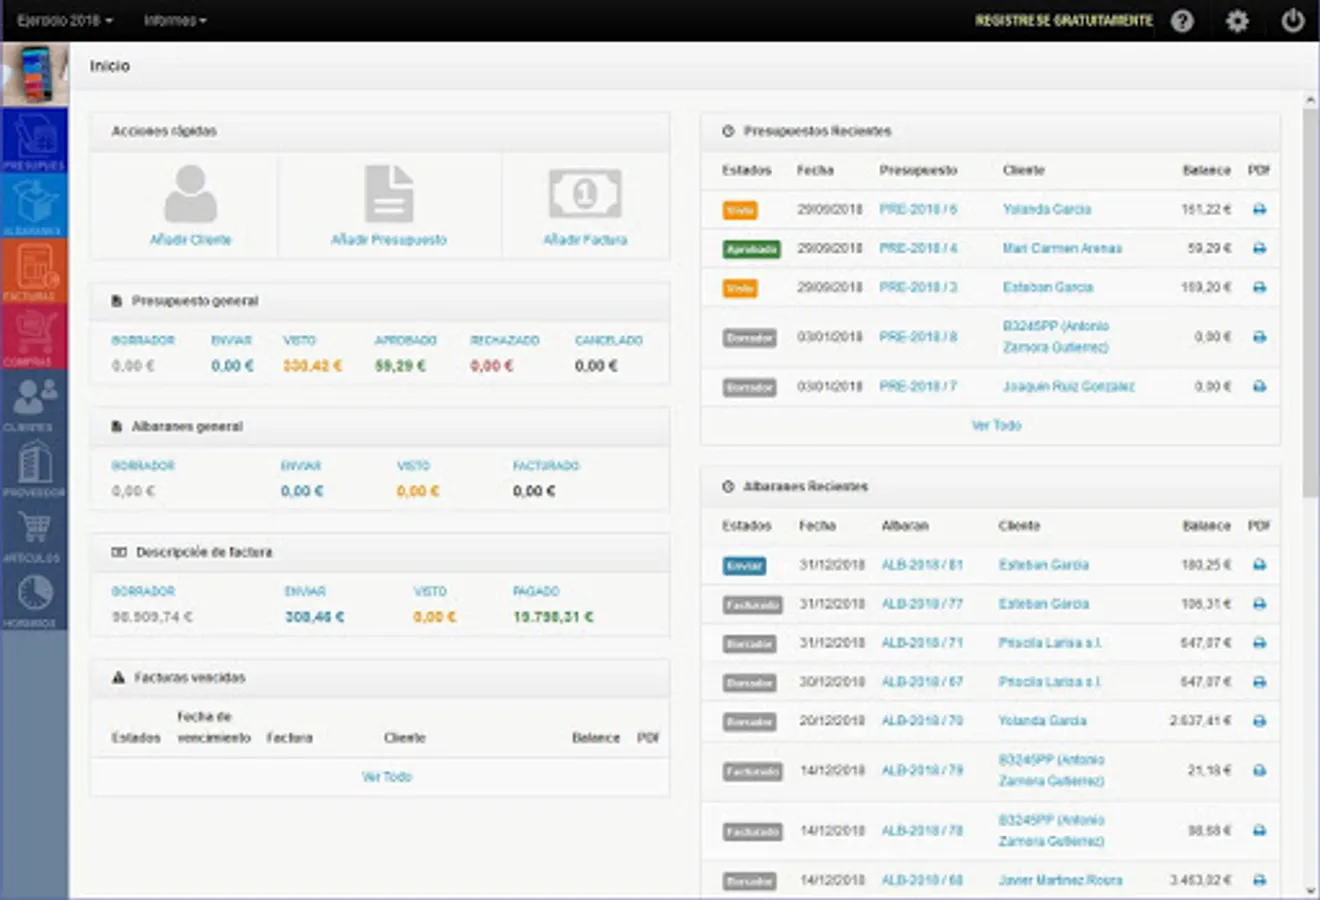Click the REGISTRESE GRATUITAMENTE link

pyautogui.click(x=1063, y=21)
